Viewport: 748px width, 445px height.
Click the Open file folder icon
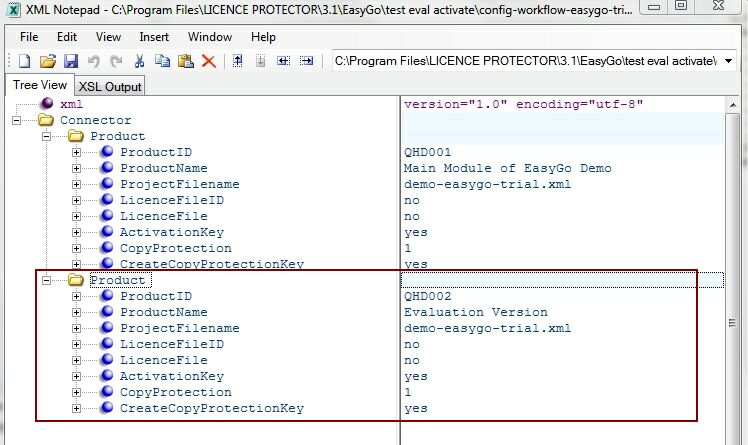point(48,61)
